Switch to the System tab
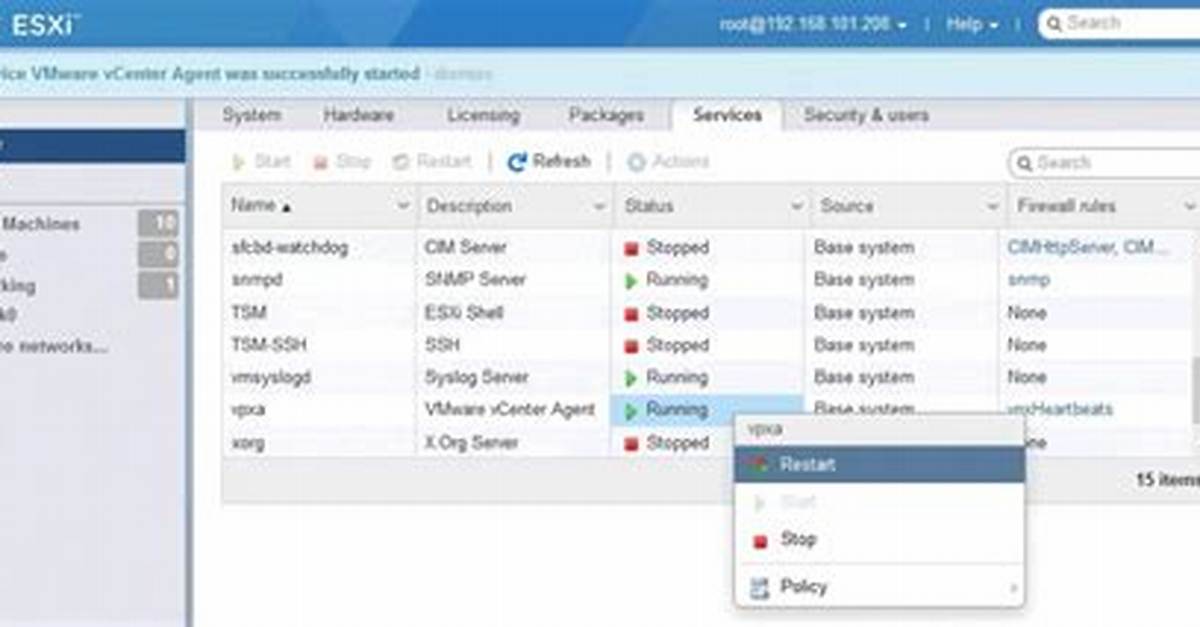 pos(251,116)
